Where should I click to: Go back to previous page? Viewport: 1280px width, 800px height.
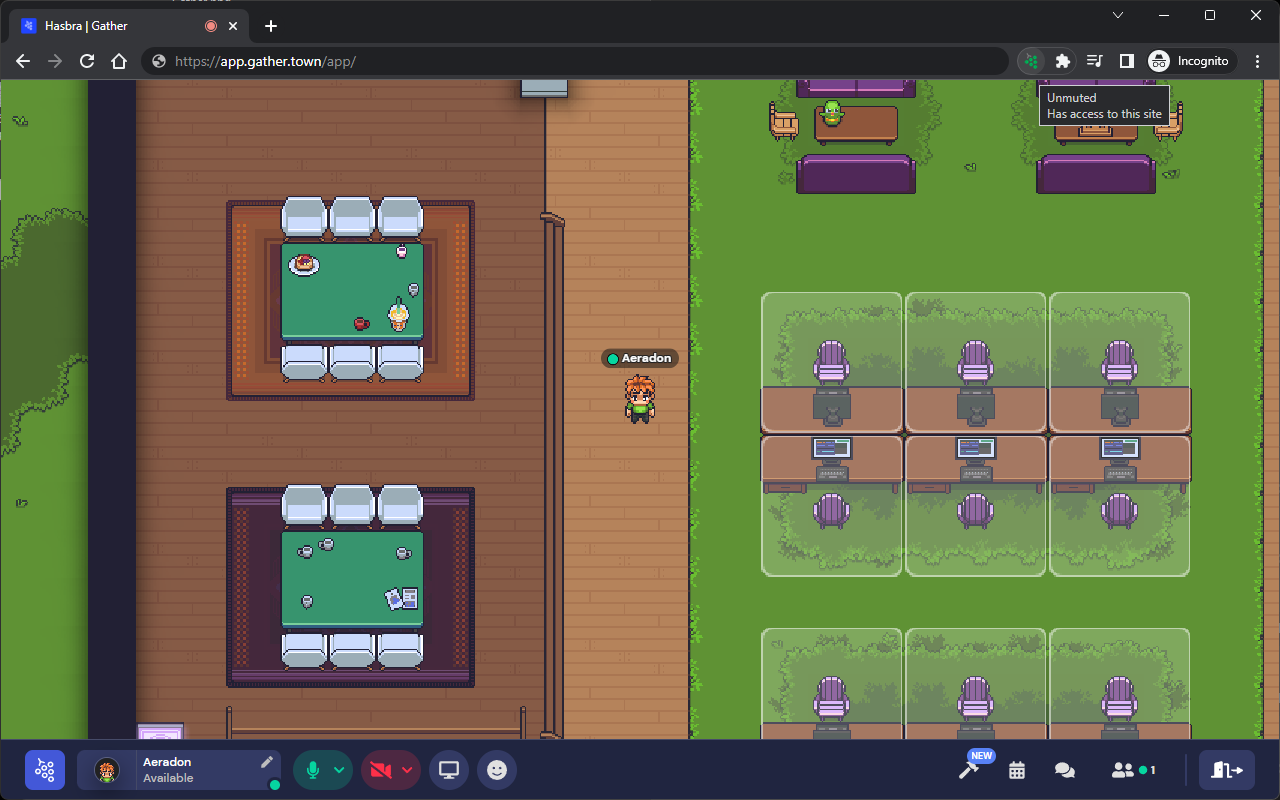[x=23, y=61]
